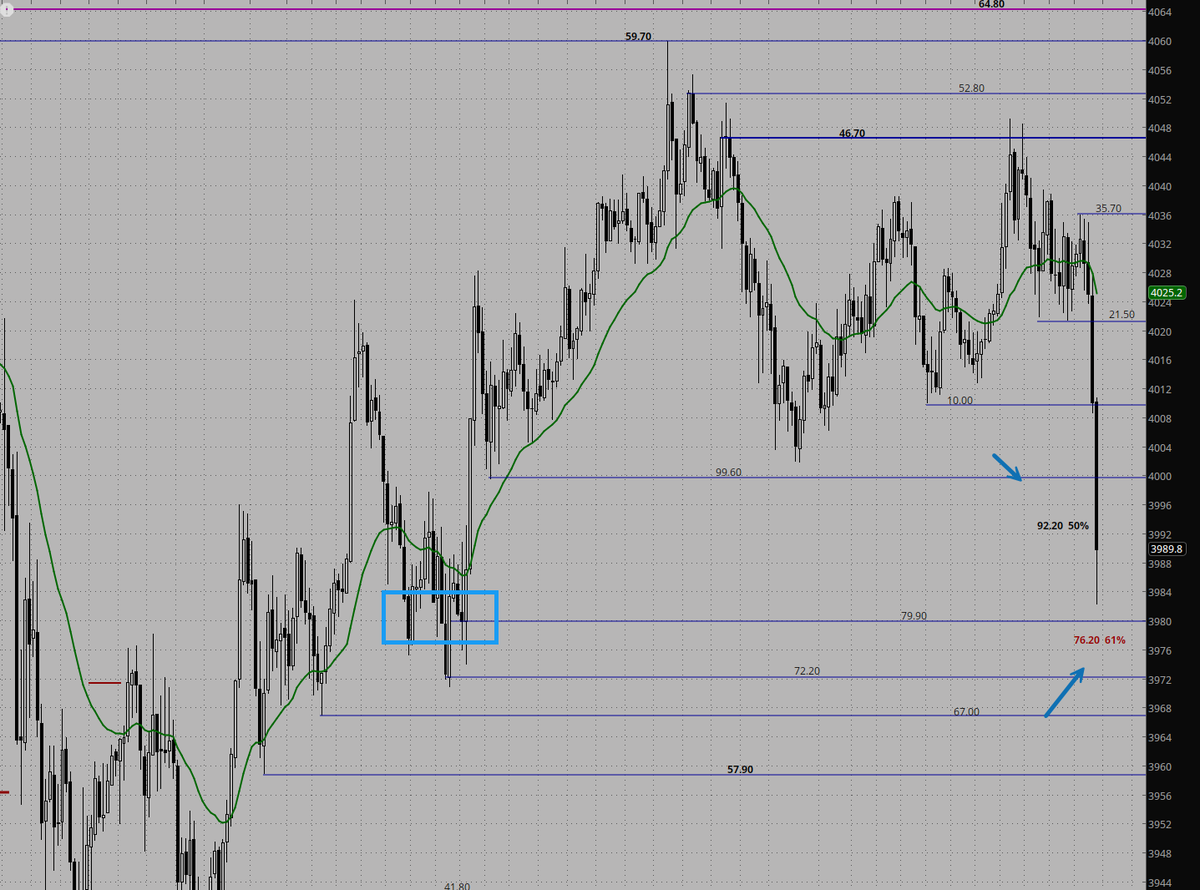
Task: Select the 41.80 label at chart bottom
Action: click(457, 886)
